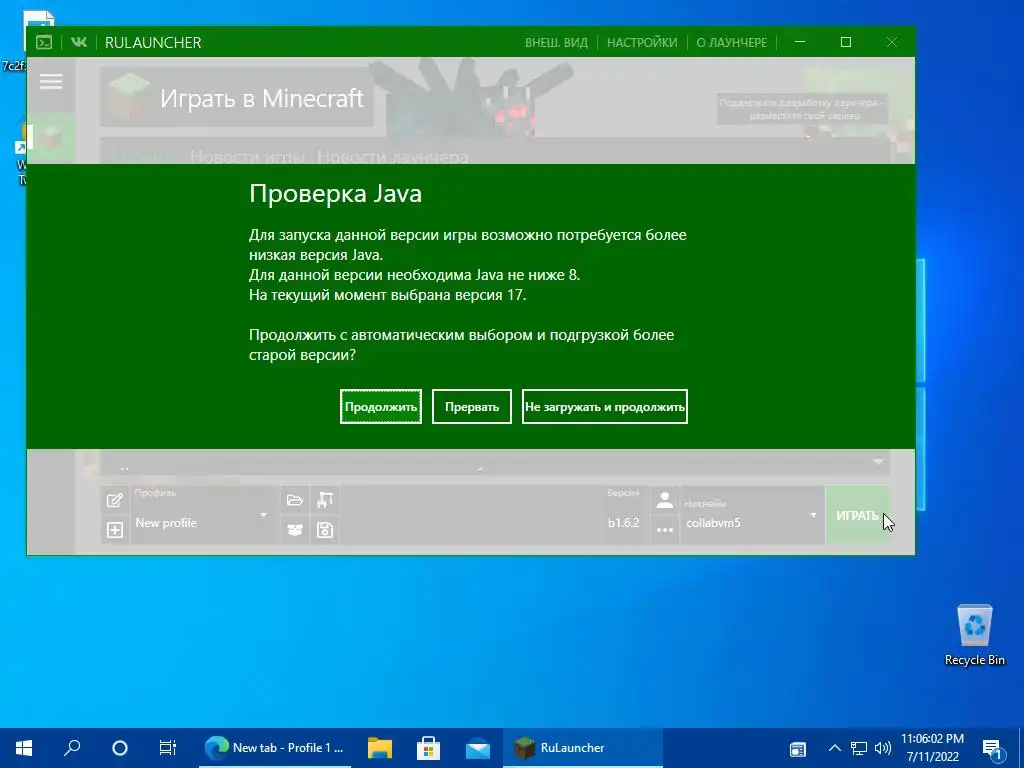Click the three dots account options icon
1024x768 pixels.
[665, 530]
